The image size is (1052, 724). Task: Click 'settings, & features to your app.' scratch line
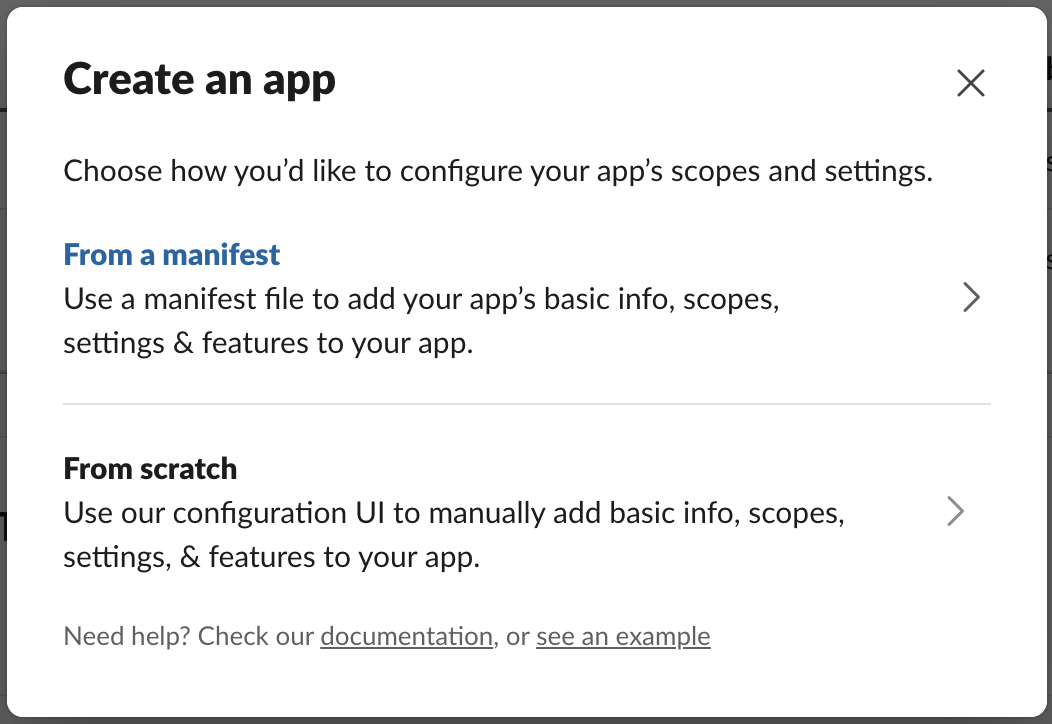pyautogui.click(x=272, y=557)
